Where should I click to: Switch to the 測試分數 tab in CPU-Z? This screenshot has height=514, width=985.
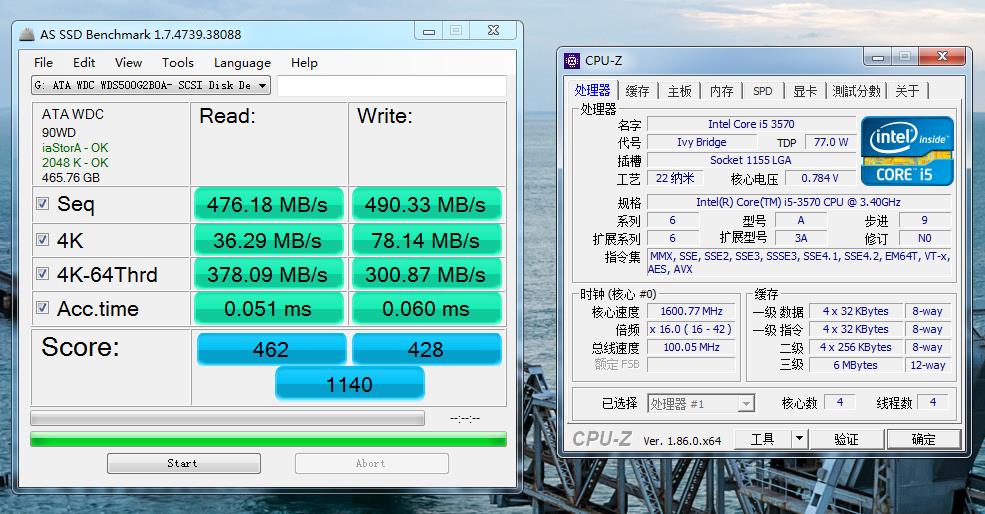[856, 91]
